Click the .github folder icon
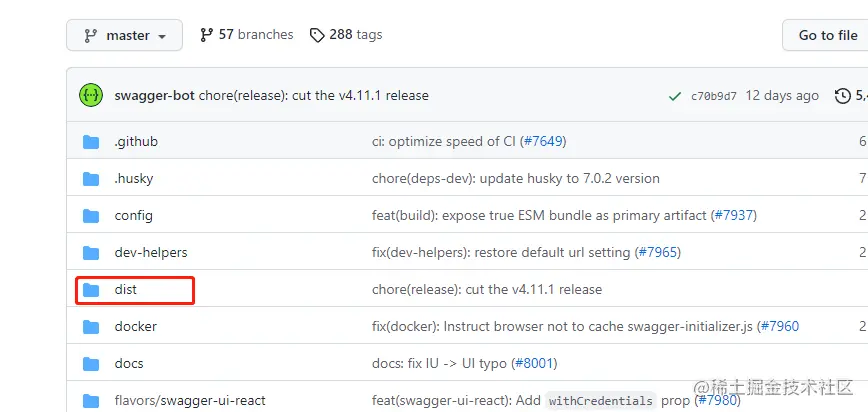The image size is (868, 412). pos(91,142)
